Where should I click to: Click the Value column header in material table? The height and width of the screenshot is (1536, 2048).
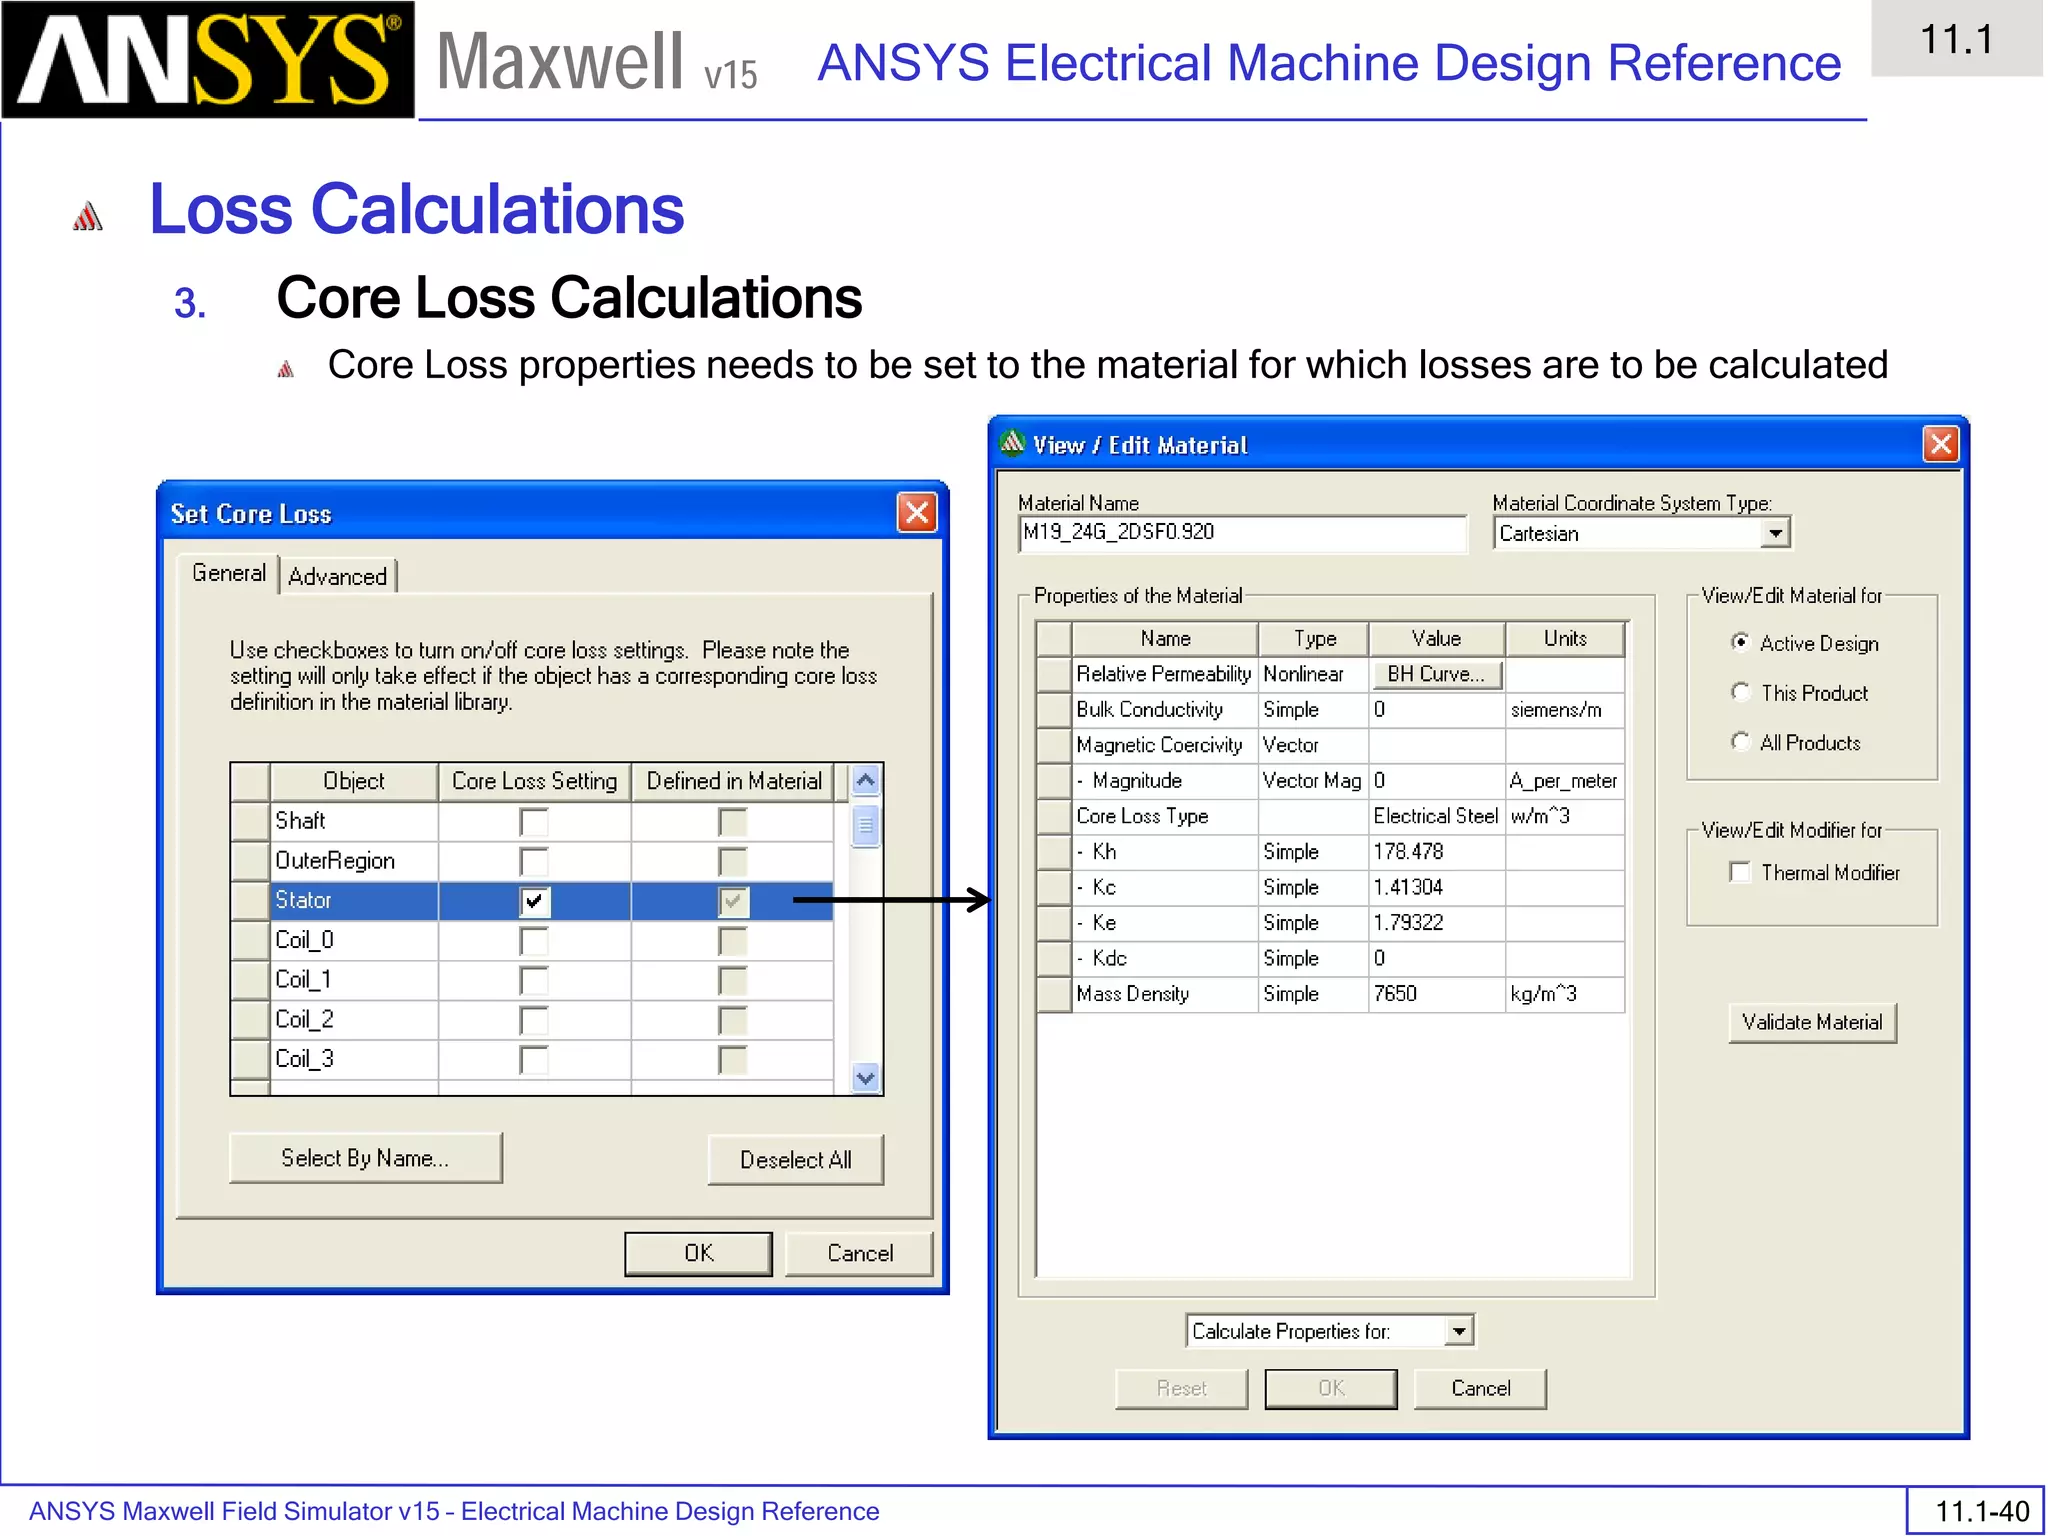(1436, 639)
